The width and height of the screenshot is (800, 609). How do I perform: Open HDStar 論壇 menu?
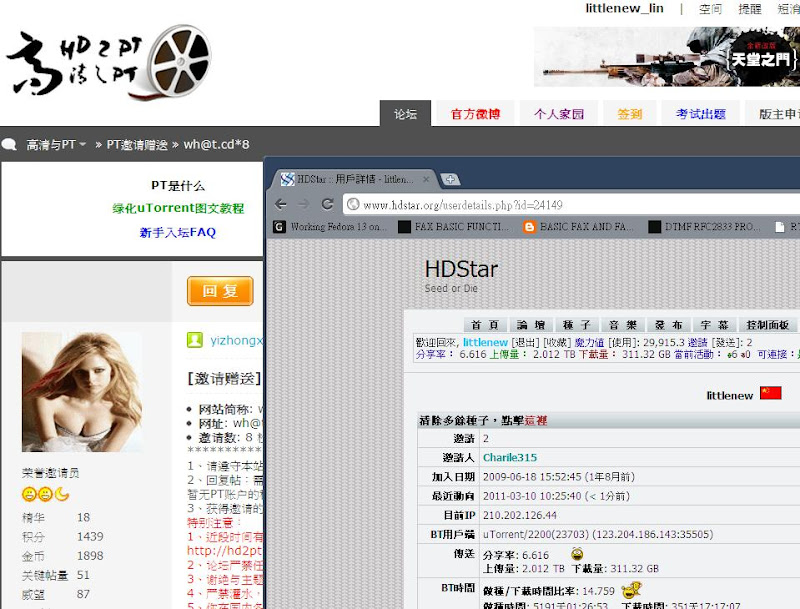coord(531,325)
